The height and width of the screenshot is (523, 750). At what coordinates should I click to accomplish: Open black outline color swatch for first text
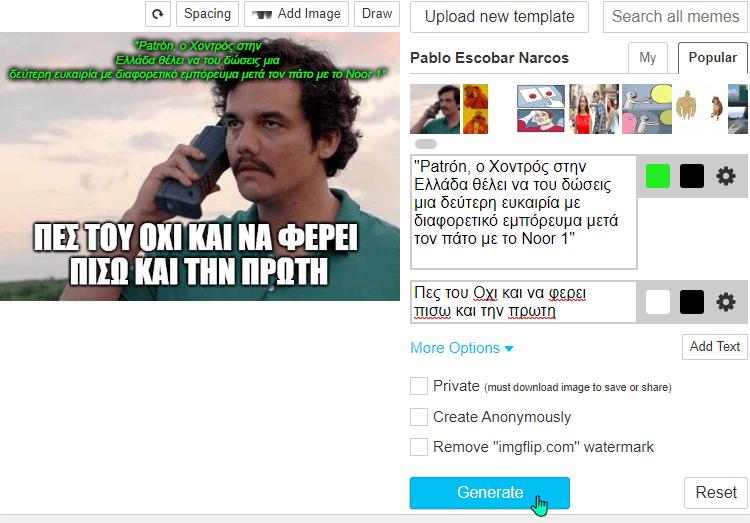pyautogui.click(x=692, y=176)
